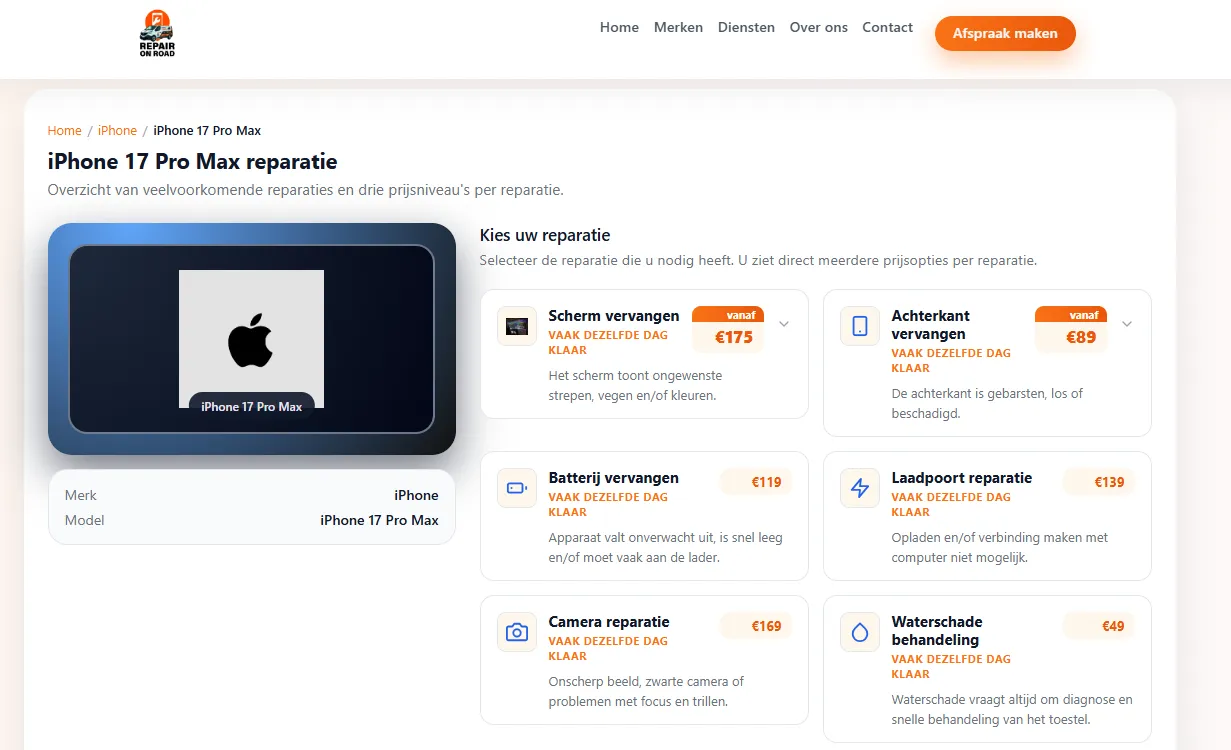Click description 'Het scherm toont ongewenste strepen'

tap(635, 385)
